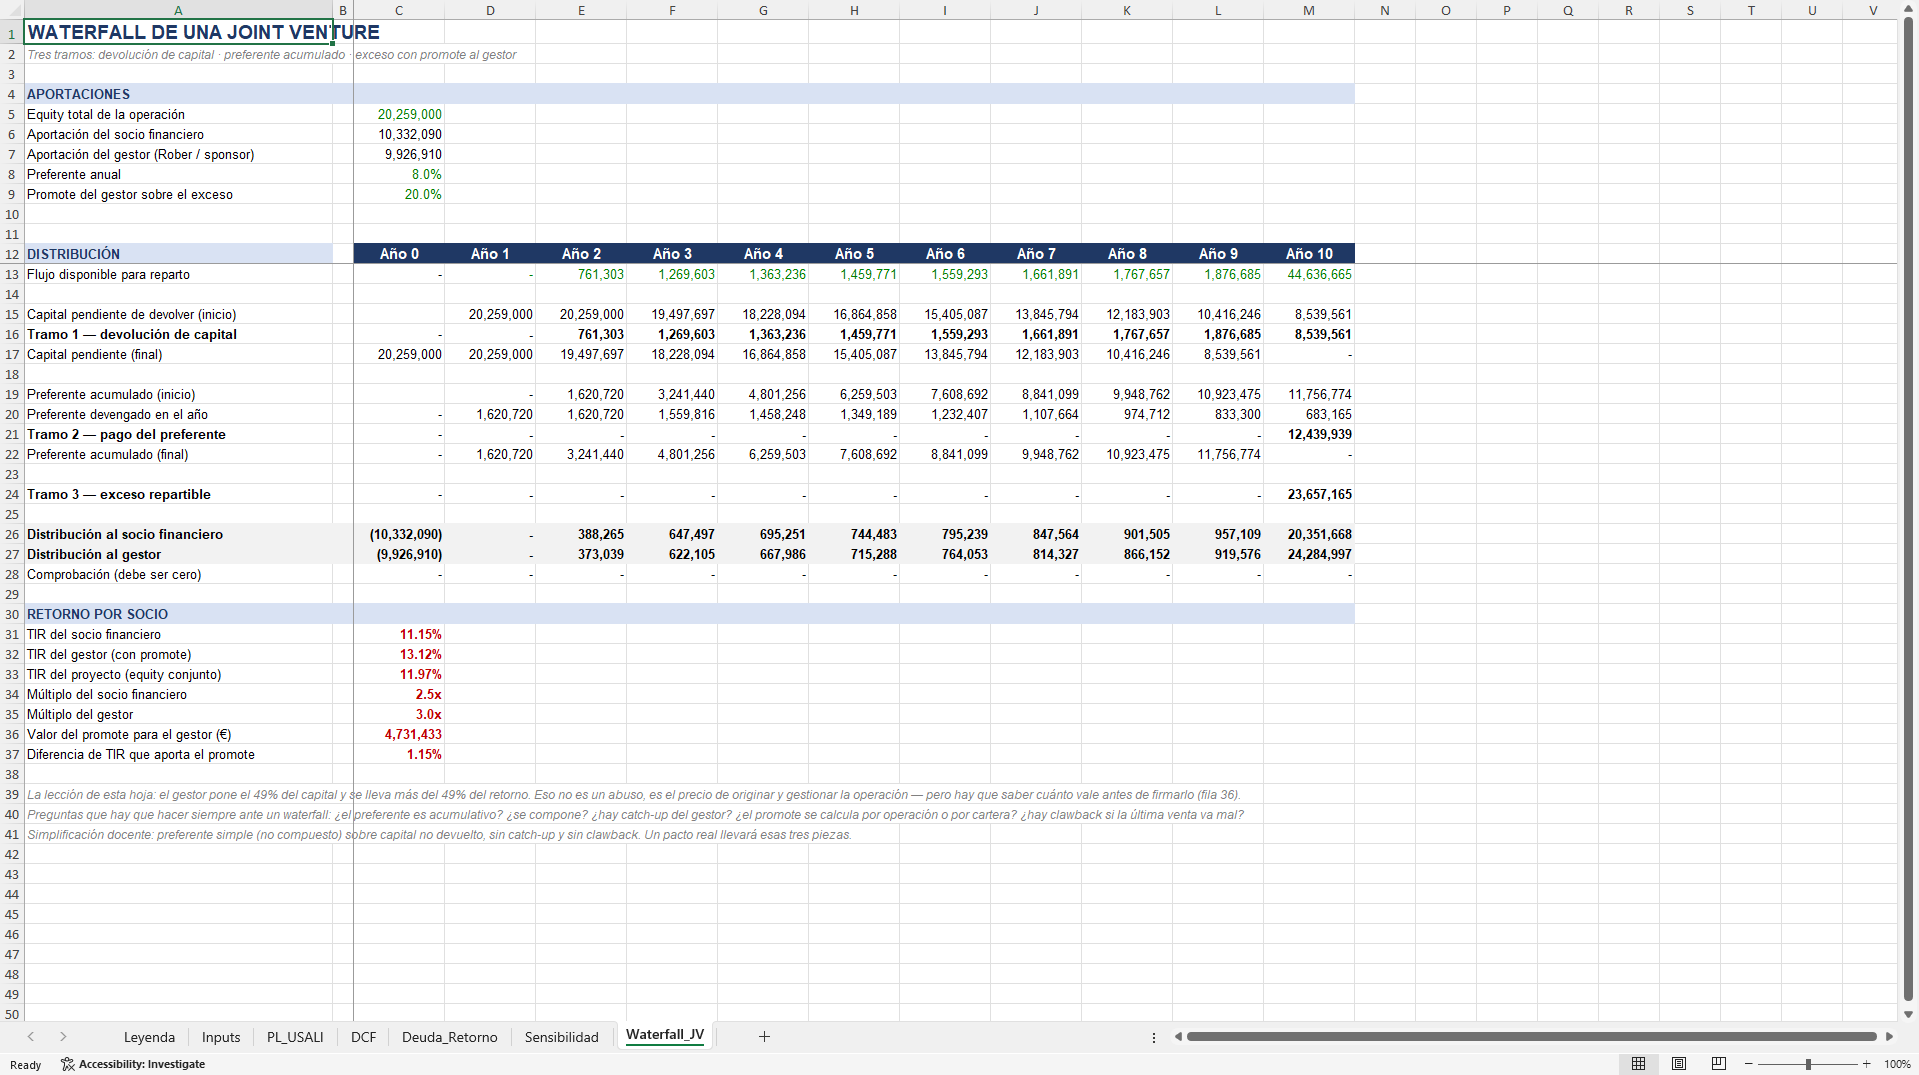
Task: Select TIR del proyecto 11.97%
Action: coord(399,674)
